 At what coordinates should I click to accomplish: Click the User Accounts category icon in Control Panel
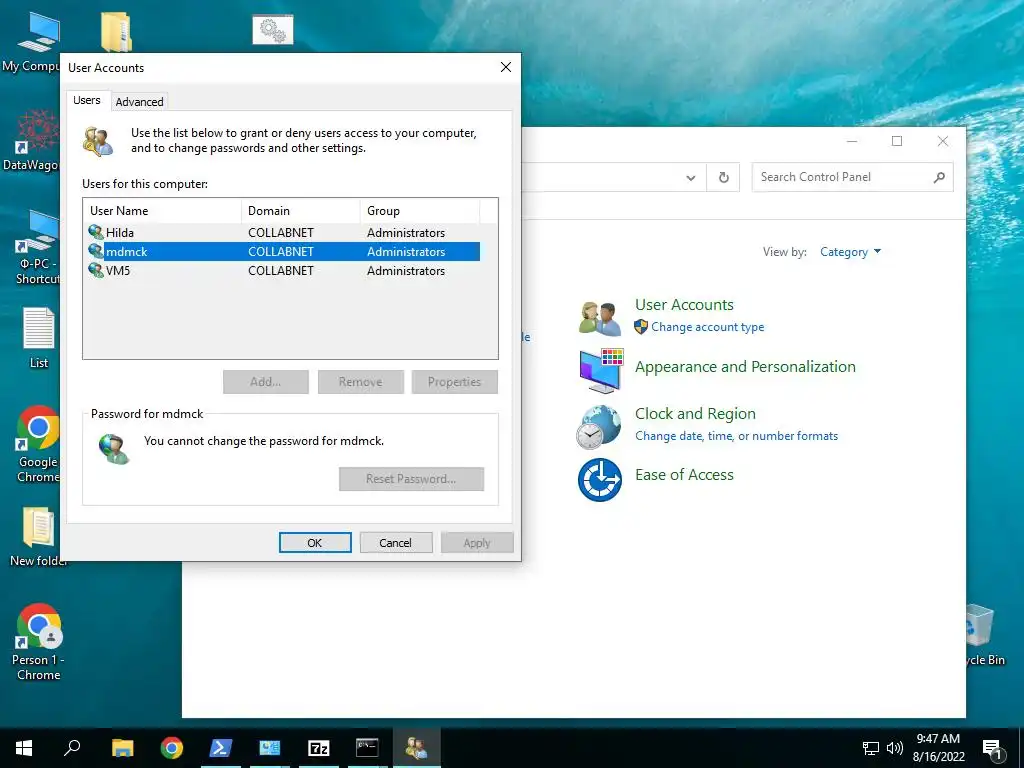click(600, 318)
